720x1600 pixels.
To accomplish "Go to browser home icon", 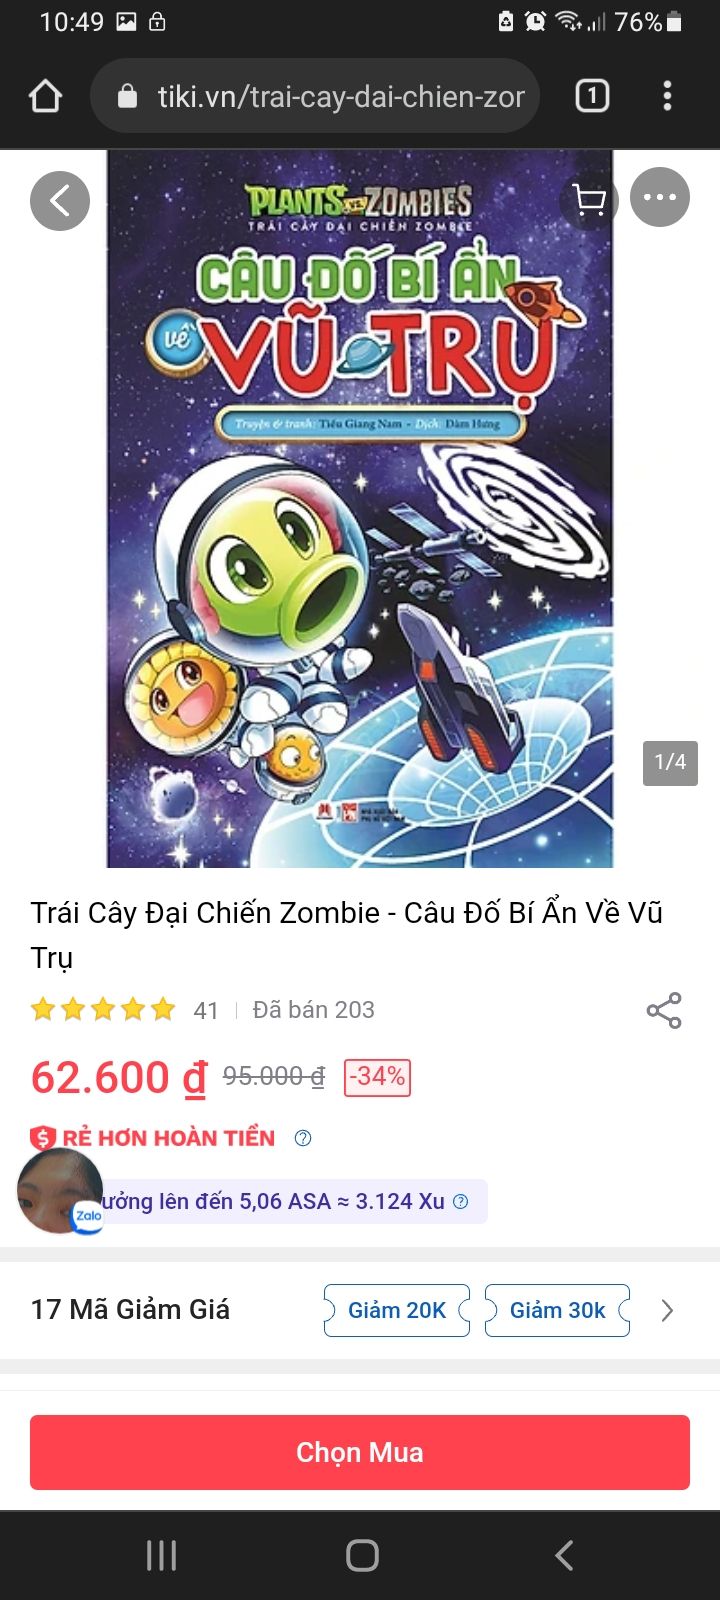I will [x=46, y=96].
